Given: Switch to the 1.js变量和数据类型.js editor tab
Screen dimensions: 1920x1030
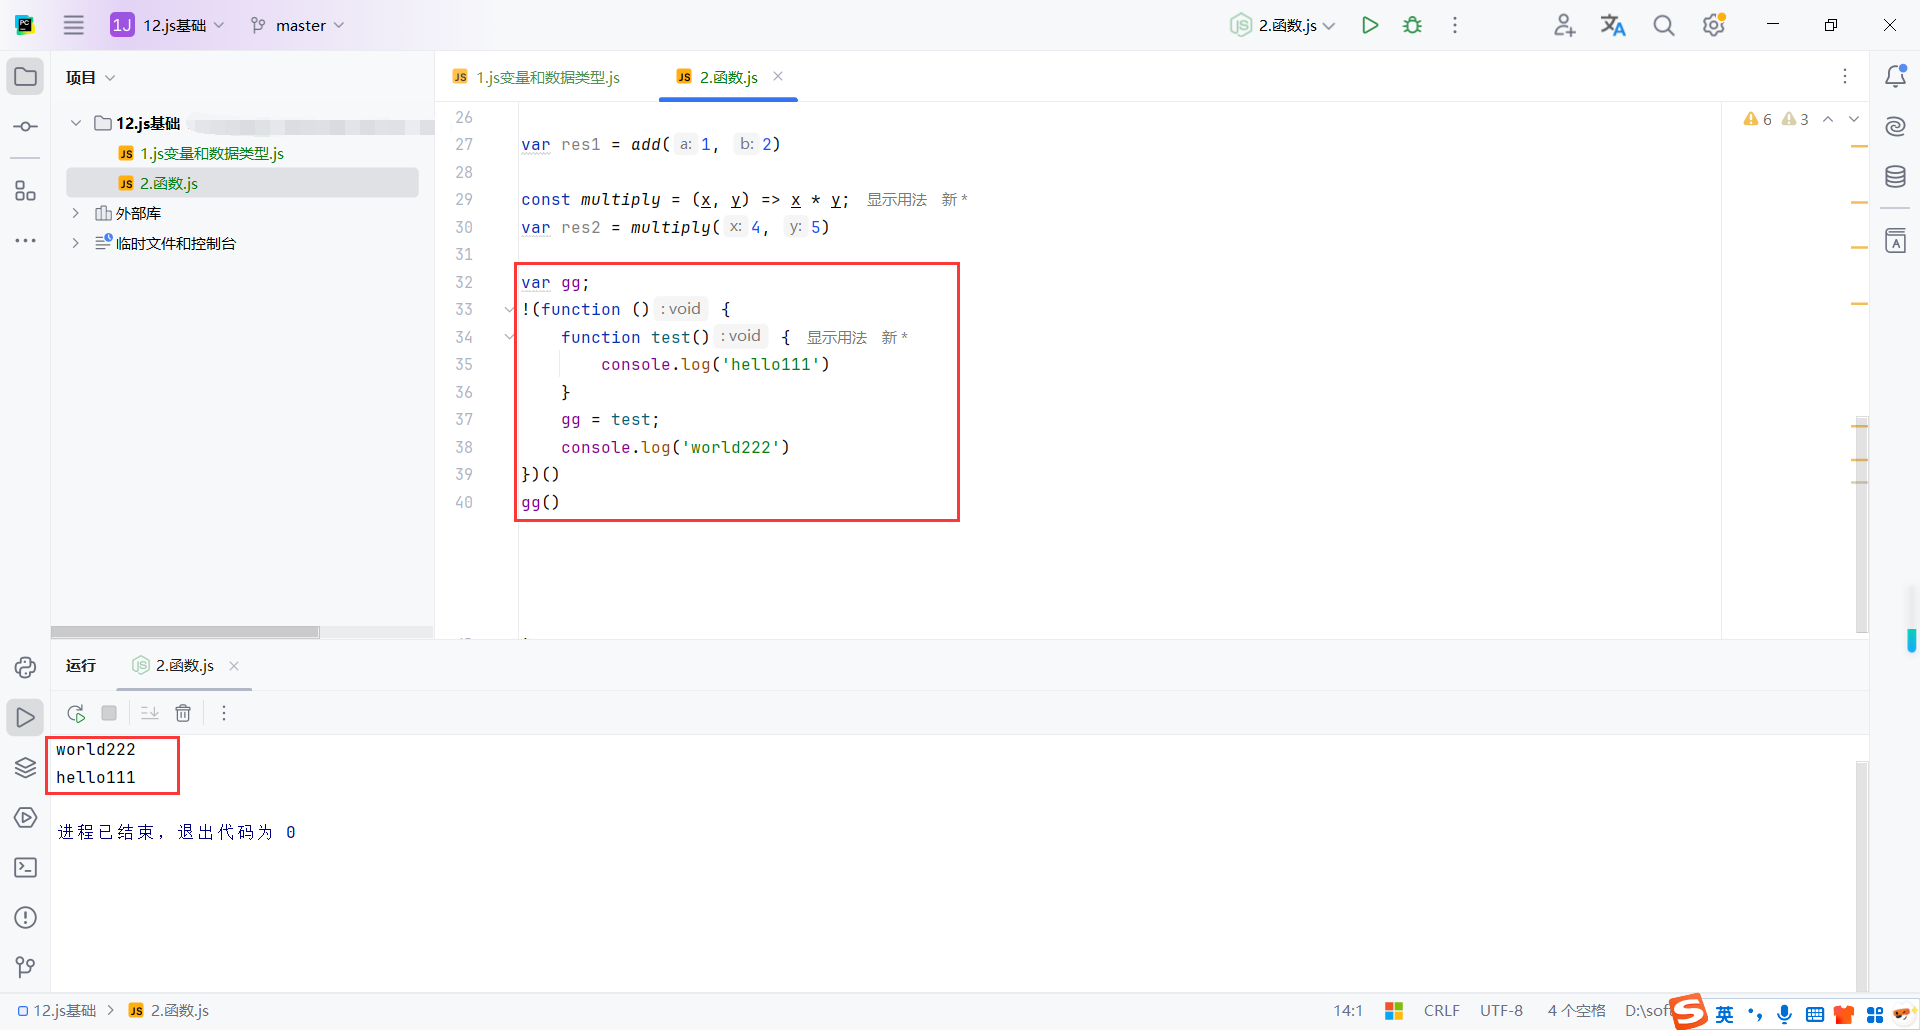Looking at the screenshot, I should point(536,77).
